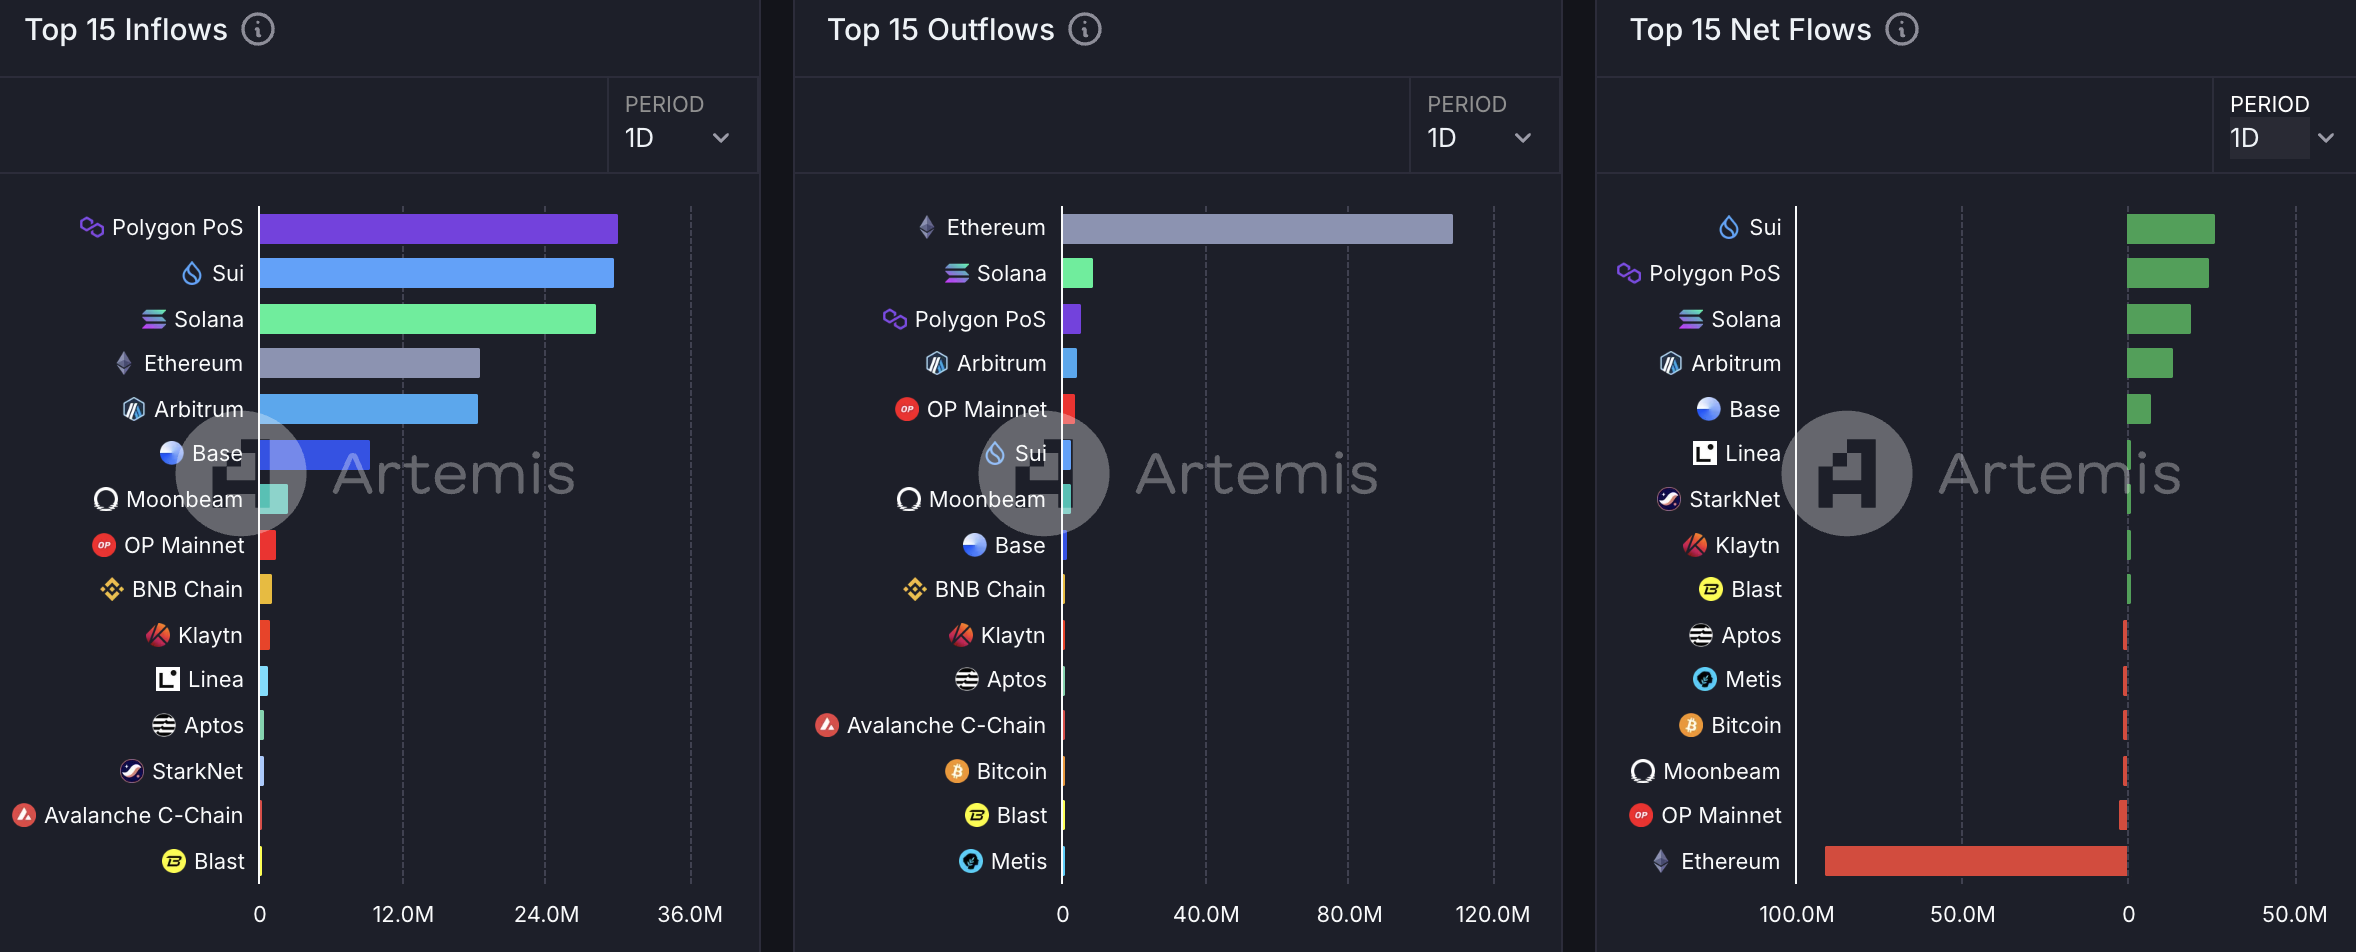The width and height of the screenshot is (2356, 952).
Task: Click the Solana label in Inflows chart
Action: click(208, 320)
